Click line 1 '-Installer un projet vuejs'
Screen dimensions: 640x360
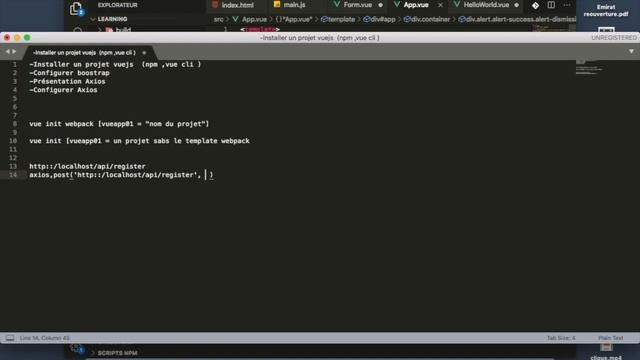115,64
